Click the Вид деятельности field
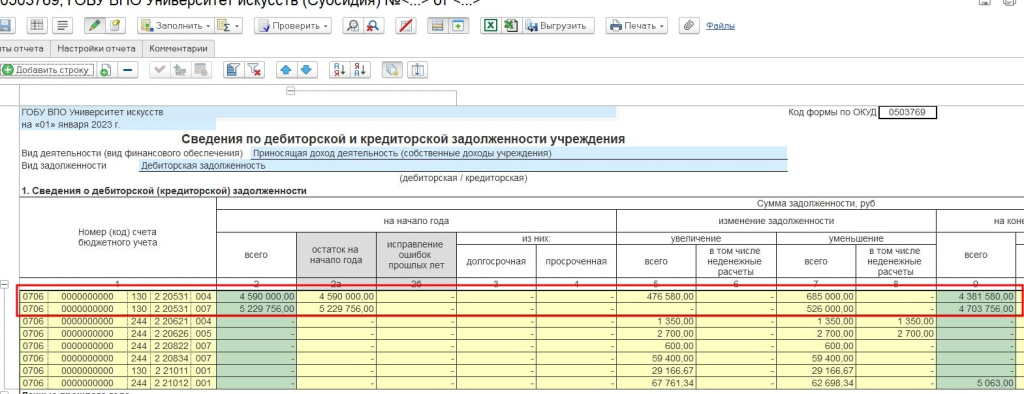The image size is (1024, 394). tap(519, 154)
